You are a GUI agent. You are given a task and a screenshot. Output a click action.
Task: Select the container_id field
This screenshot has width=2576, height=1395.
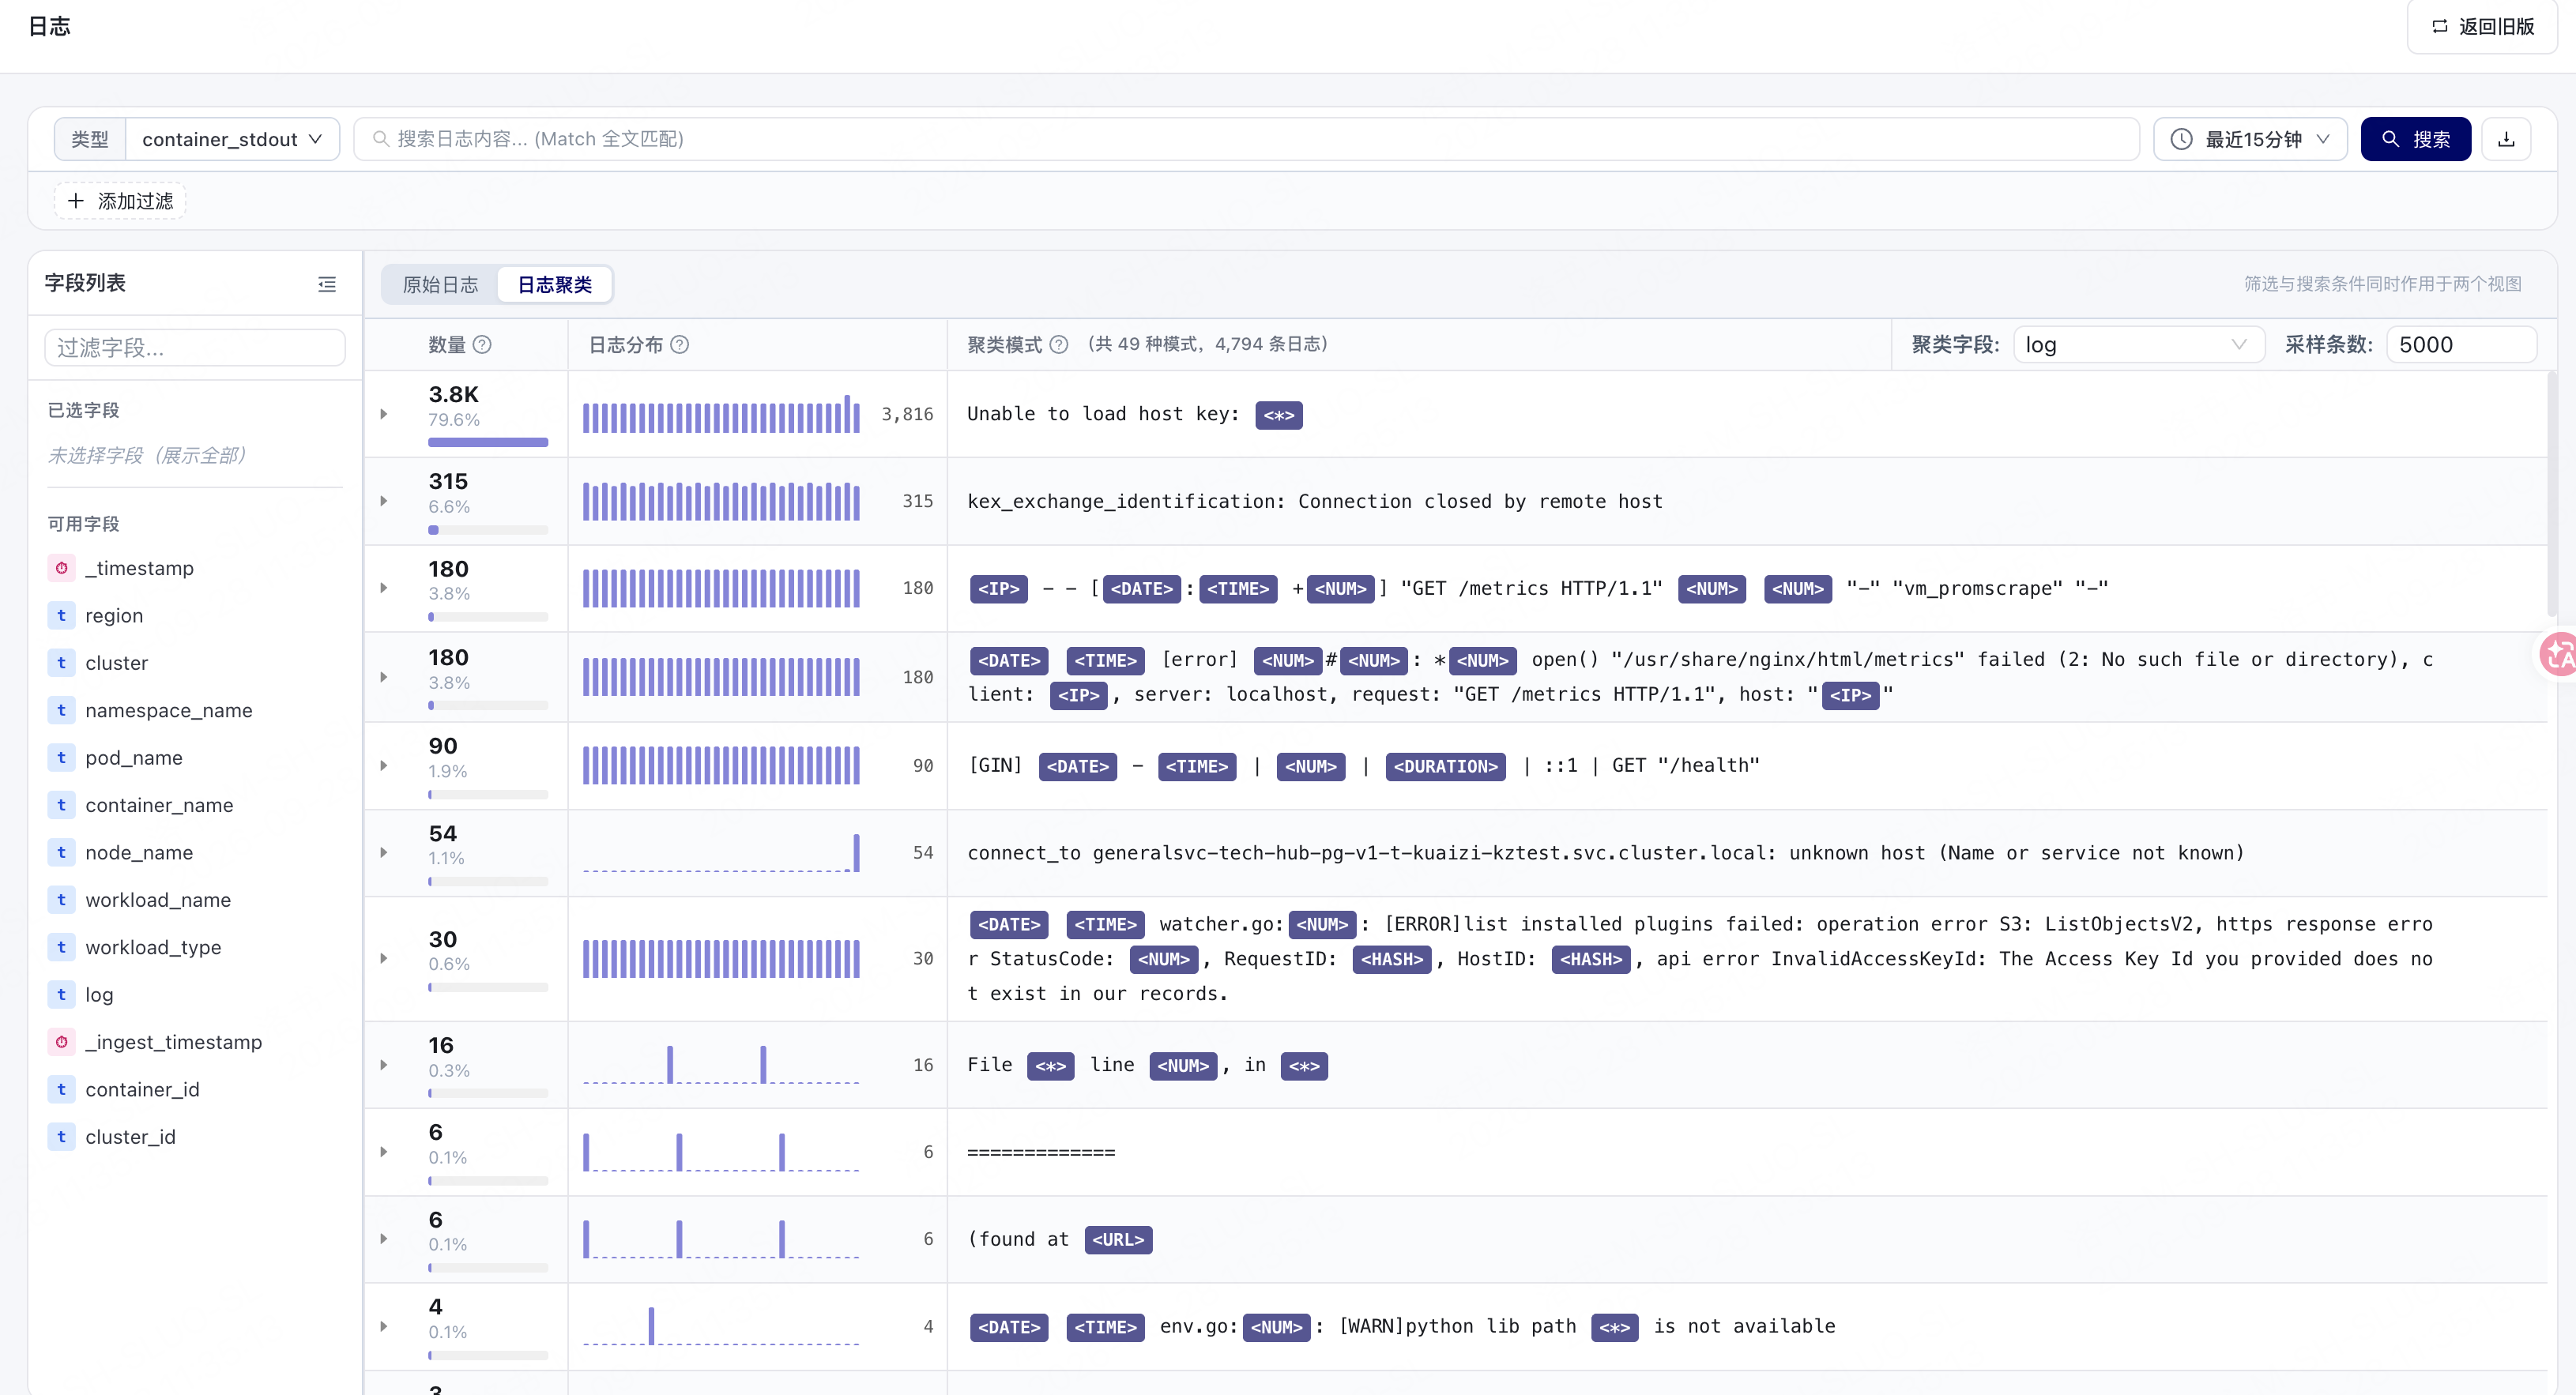(x=142, y=1090)
